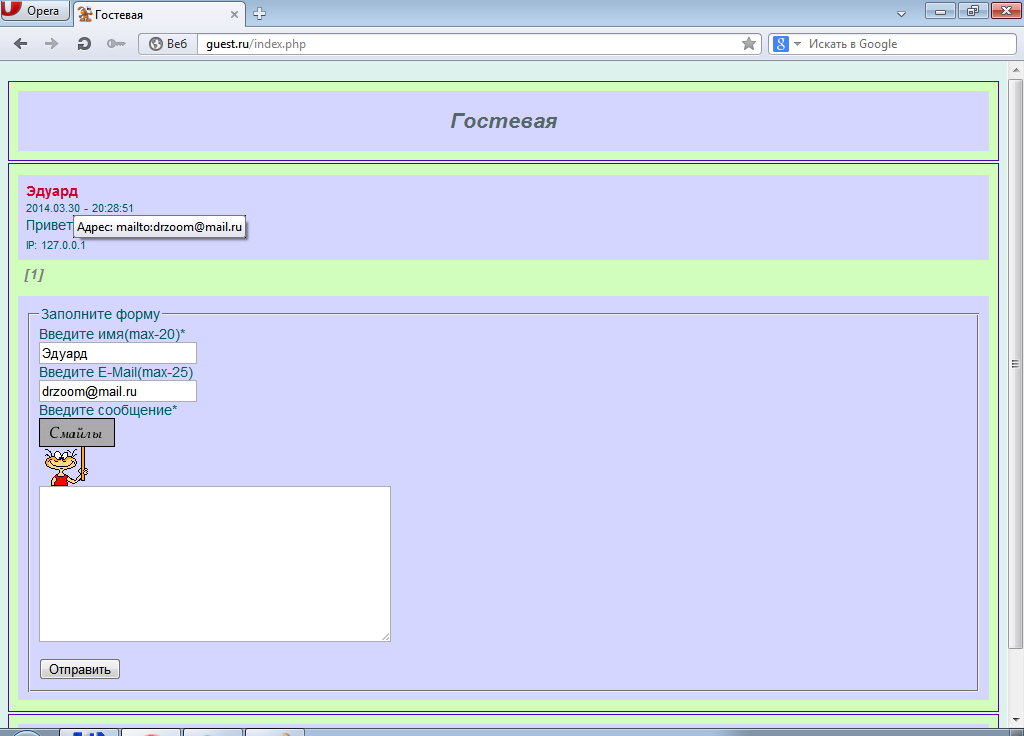Click the E-Mail field with drzoom@mail.ru
The image size is (1024, 736).
tap(118, 391)
